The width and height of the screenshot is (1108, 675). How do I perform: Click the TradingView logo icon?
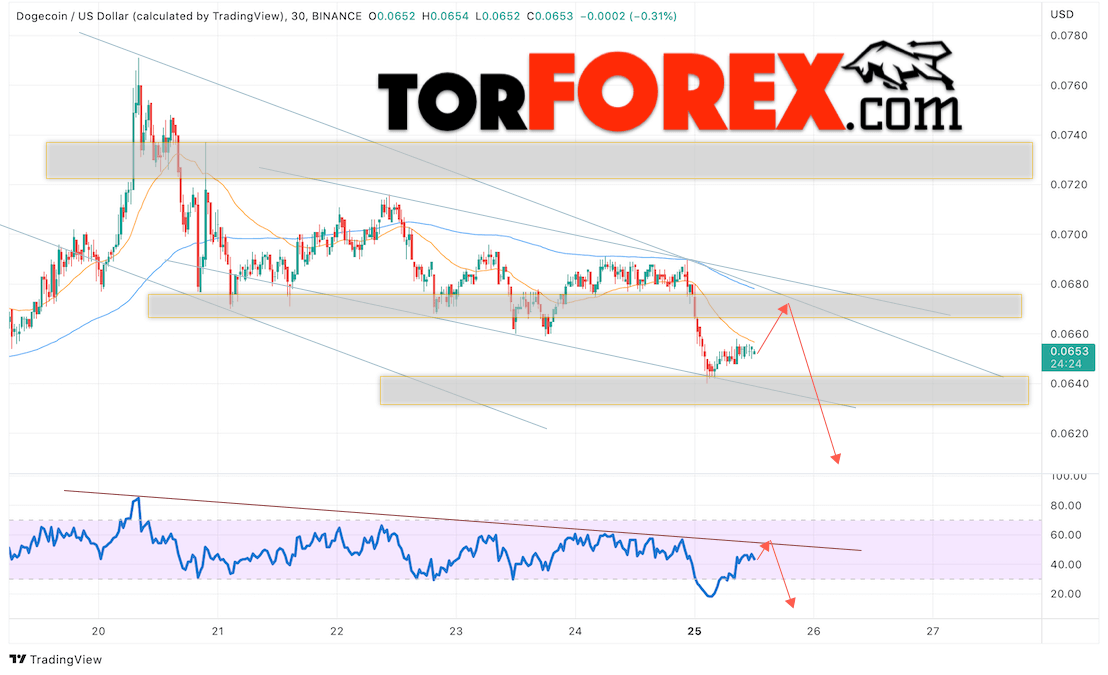pos(18,659)
